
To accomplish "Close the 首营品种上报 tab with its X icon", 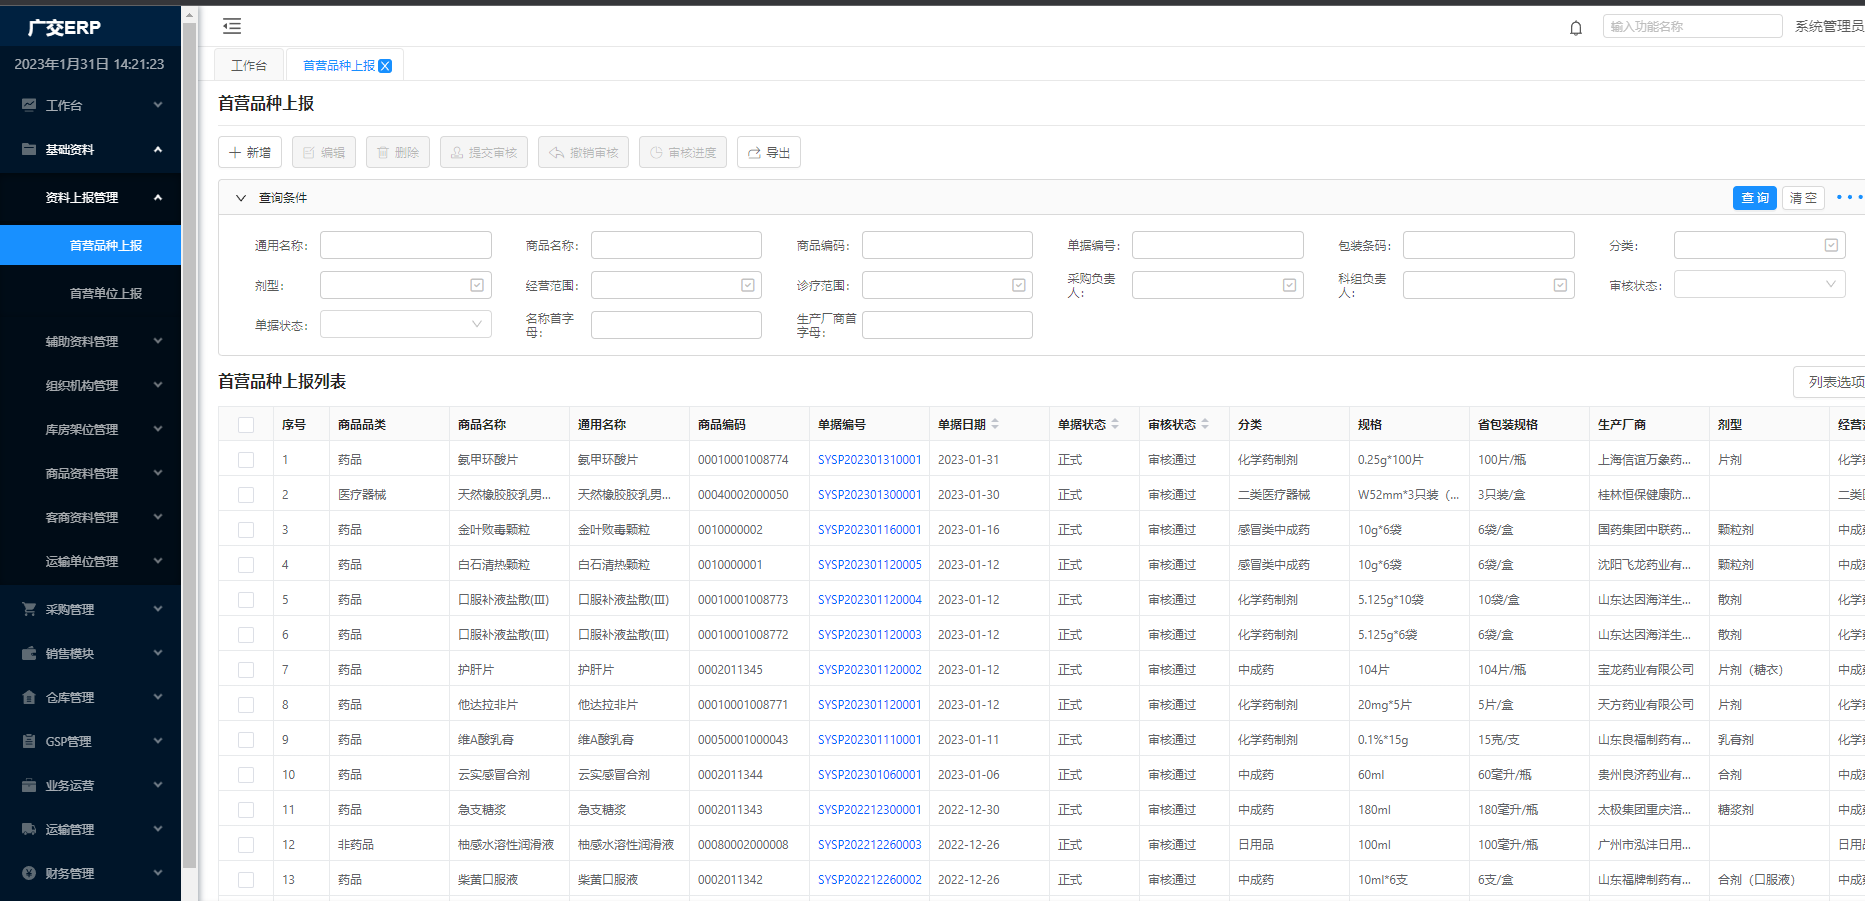I will pyautogui.click(x=385, y=66).
